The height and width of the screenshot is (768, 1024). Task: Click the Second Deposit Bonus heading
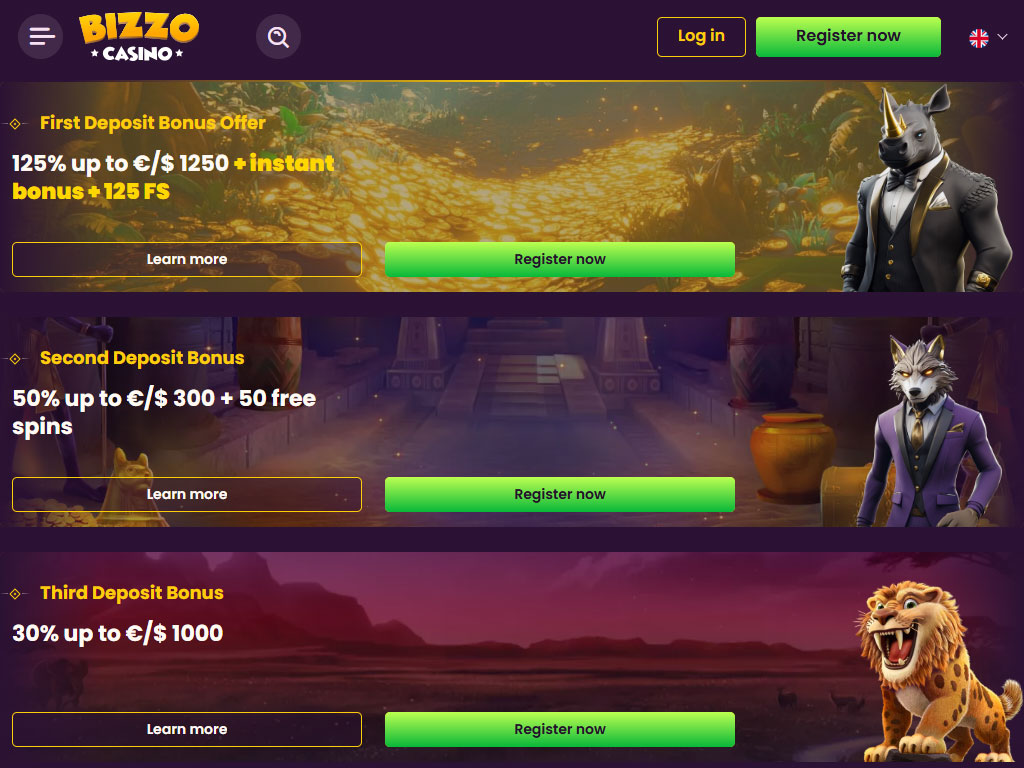[142, 358]
